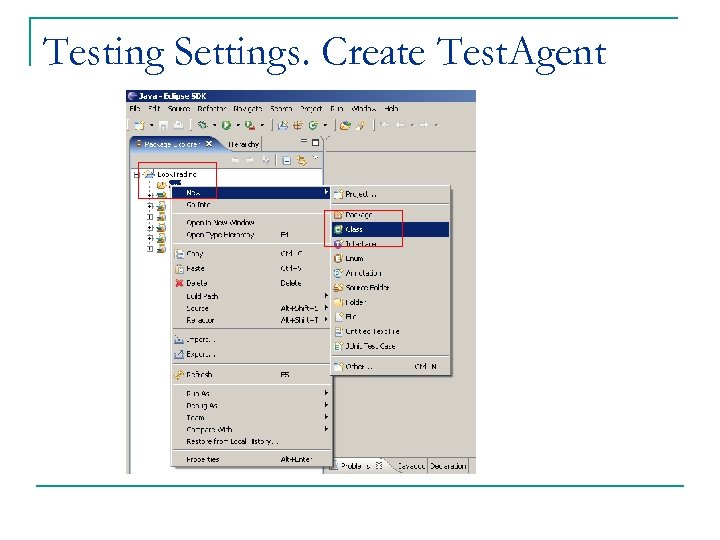Click Copy in the context menu
720x540 pixels.
(x=251, y=253)
